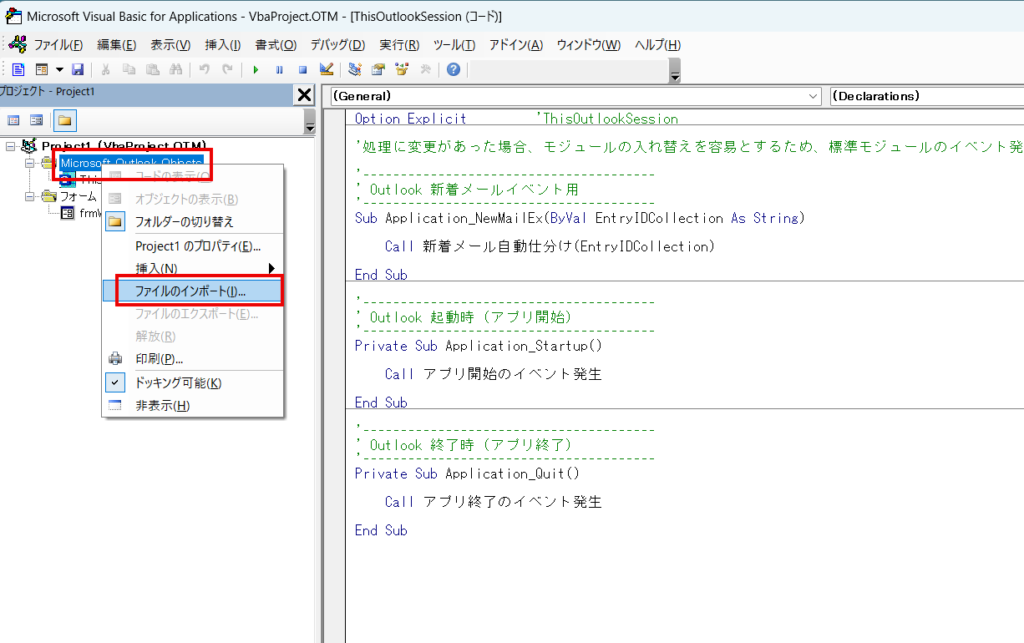Image resolution: width=1024 pixels, height=643 pixels.
Task: Collapse the Project1 tree node
Action: pyautogui.click(x=10, y=146)
